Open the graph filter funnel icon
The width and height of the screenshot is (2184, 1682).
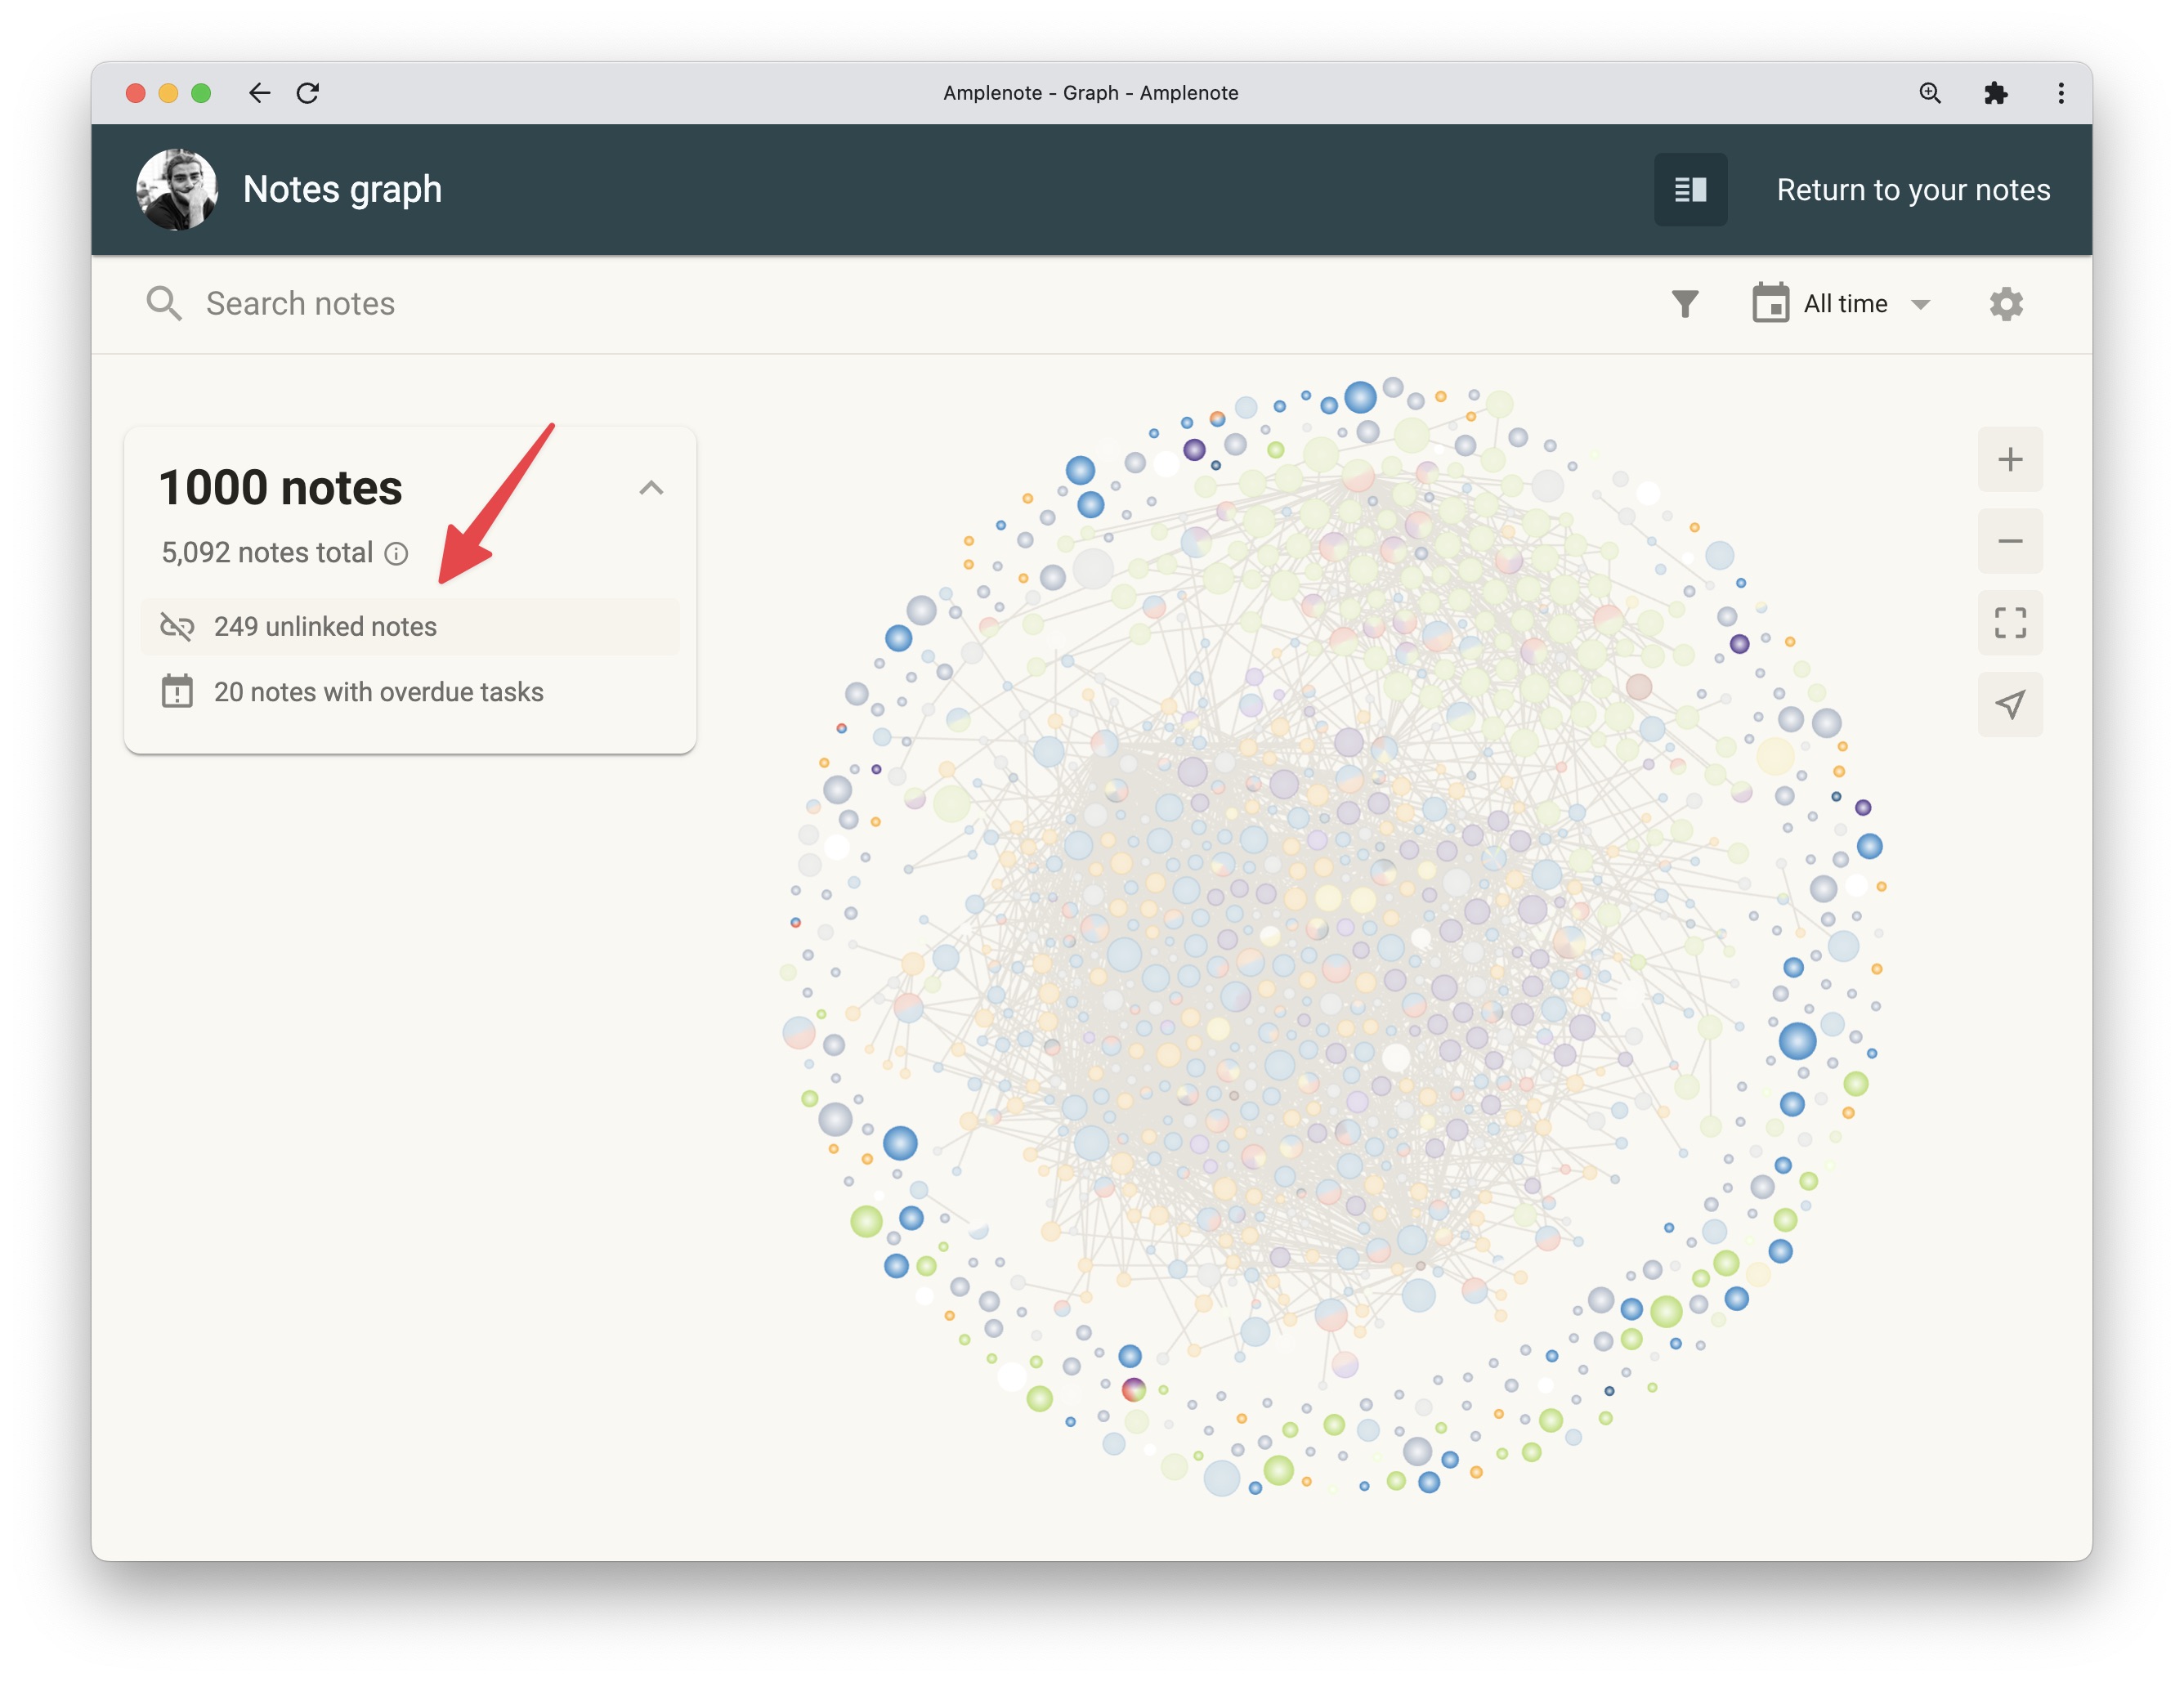pyautogui.click(x=1685, y=304)
